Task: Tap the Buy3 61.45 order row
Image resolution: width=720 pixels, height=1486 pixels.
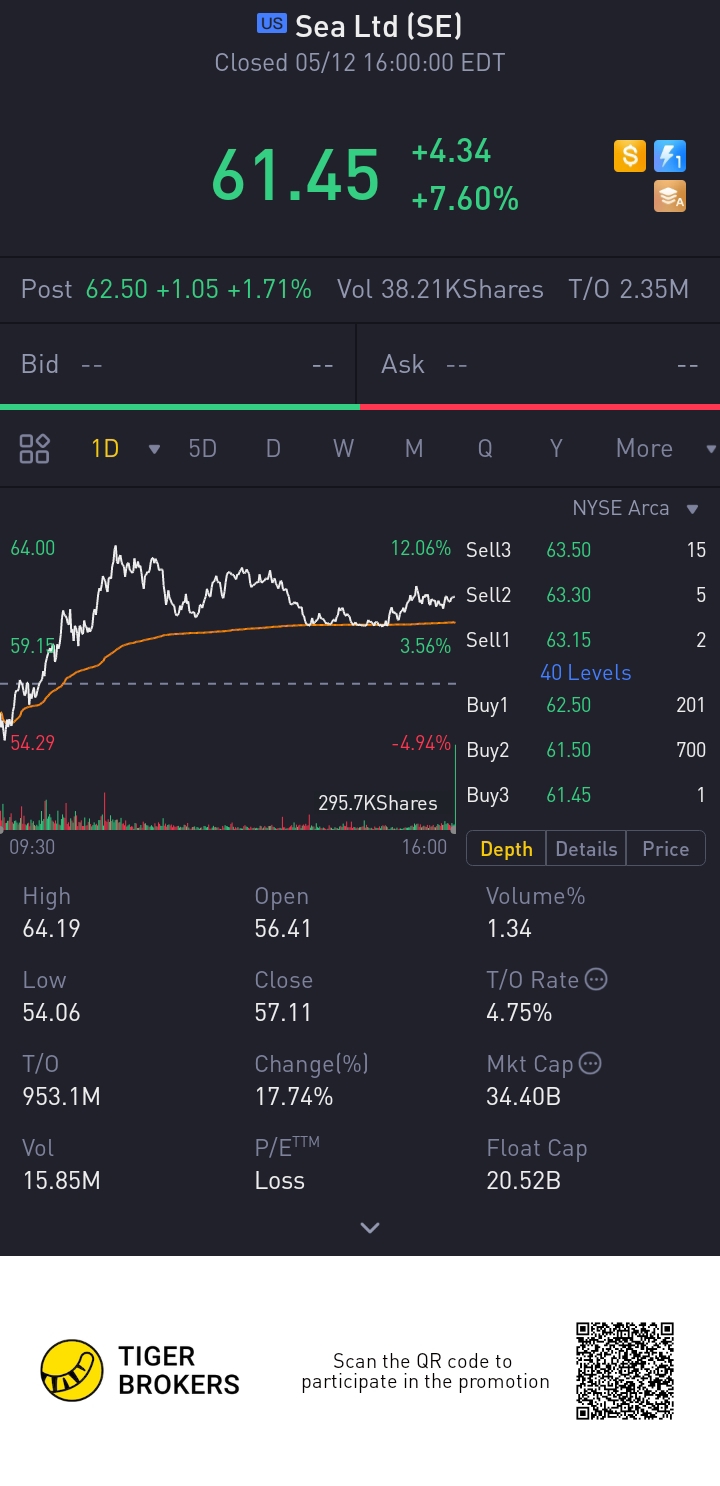Action: click(x=586, y=795)
